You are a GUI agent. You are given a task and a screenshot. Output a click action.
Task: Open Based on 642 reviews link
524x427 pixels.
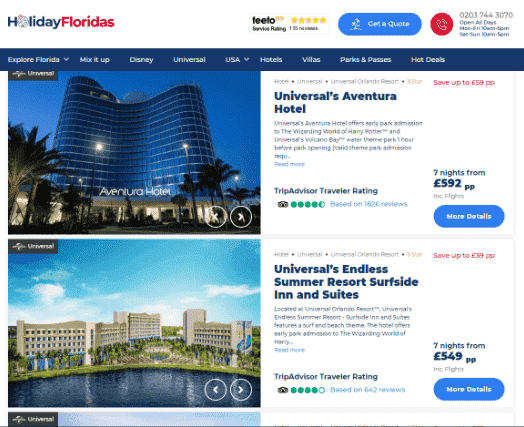(367, 390)
